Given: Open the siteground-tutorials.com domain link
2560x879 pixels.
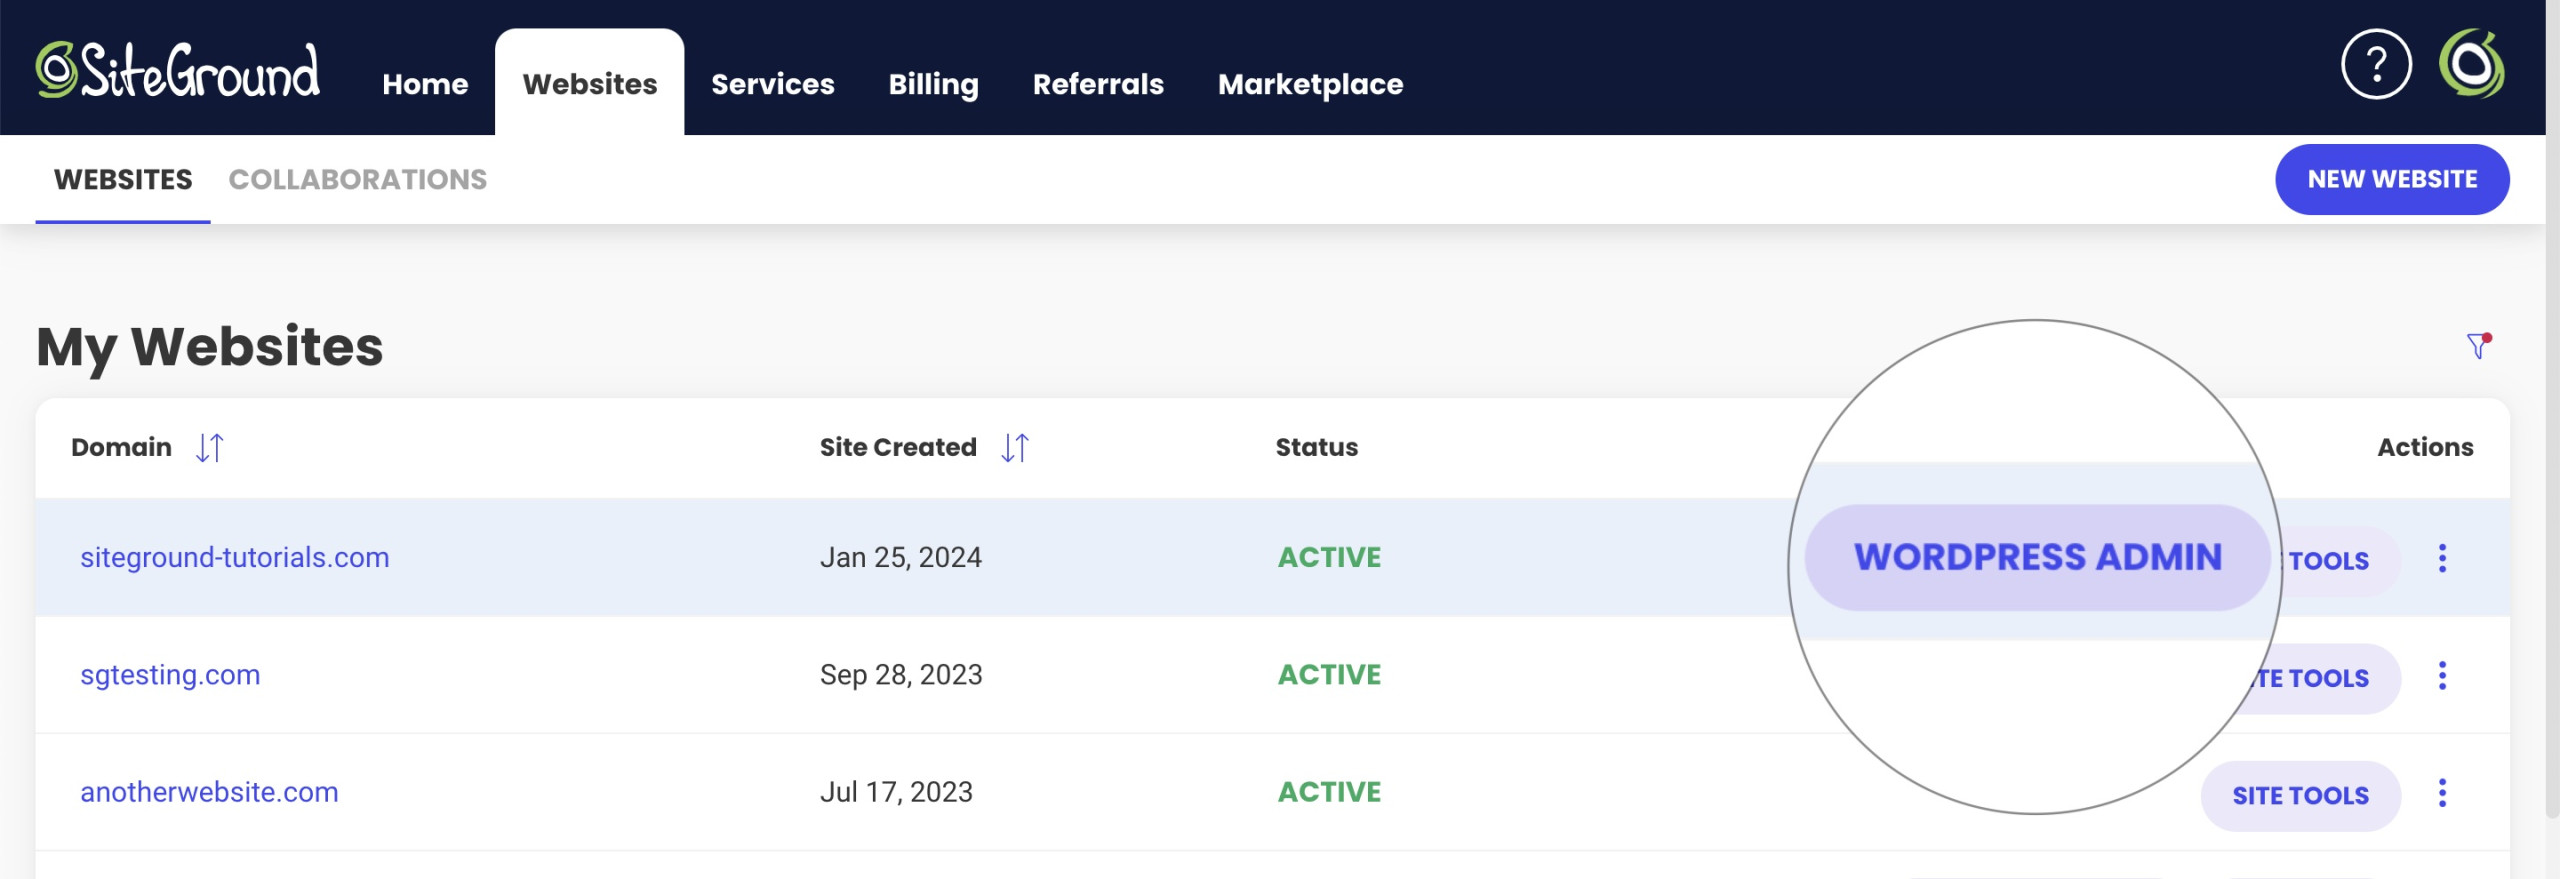Looking at the screenshot, I should (x=235, y=558).
